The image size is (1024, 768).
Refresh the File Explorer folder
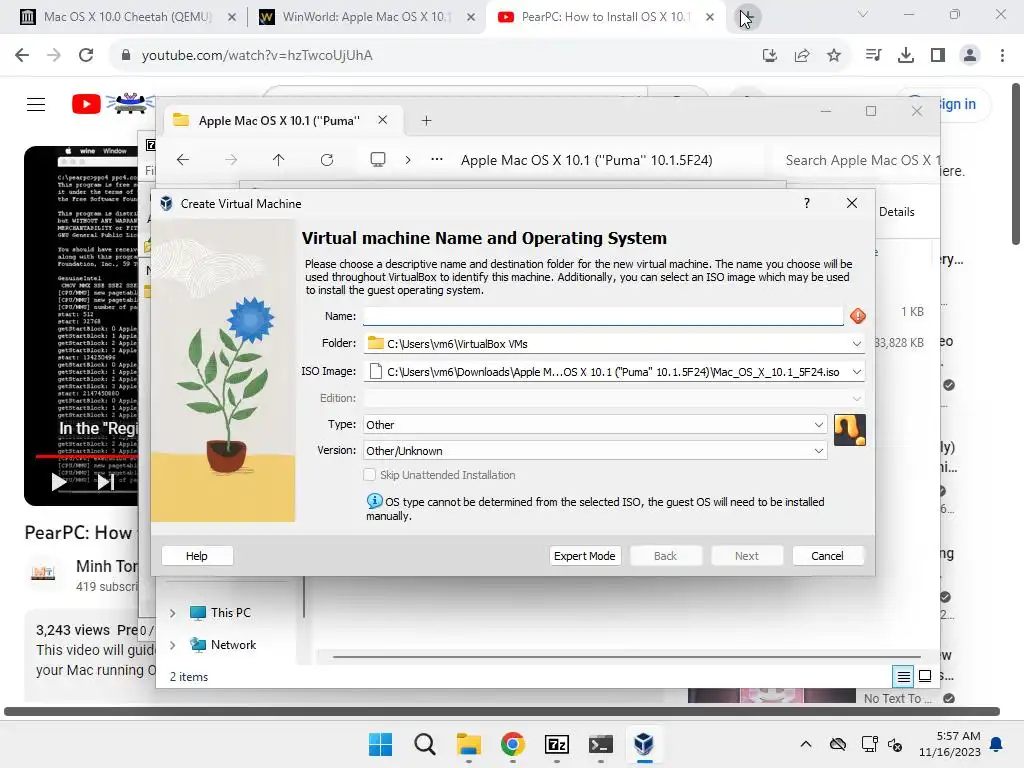[327, 160]
